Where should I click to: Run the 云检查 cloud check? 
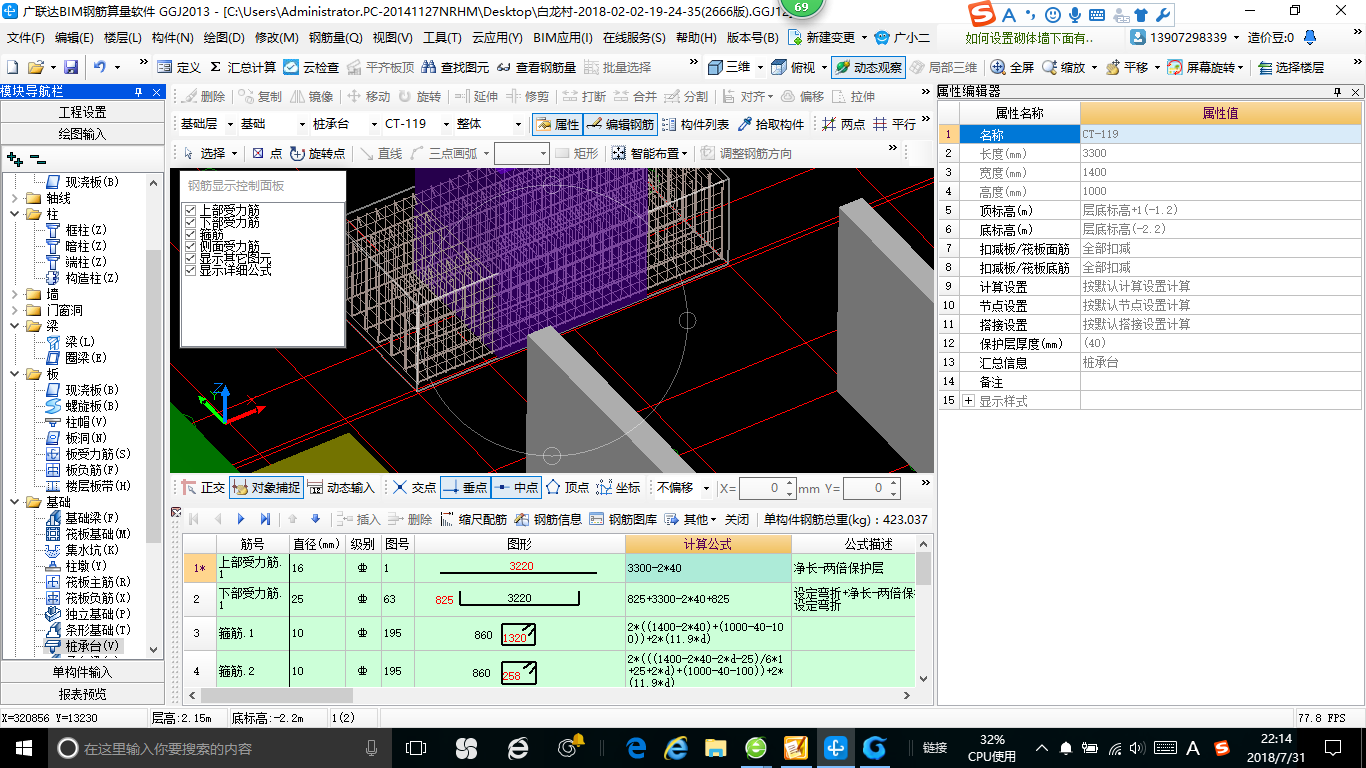pos(311,67)
